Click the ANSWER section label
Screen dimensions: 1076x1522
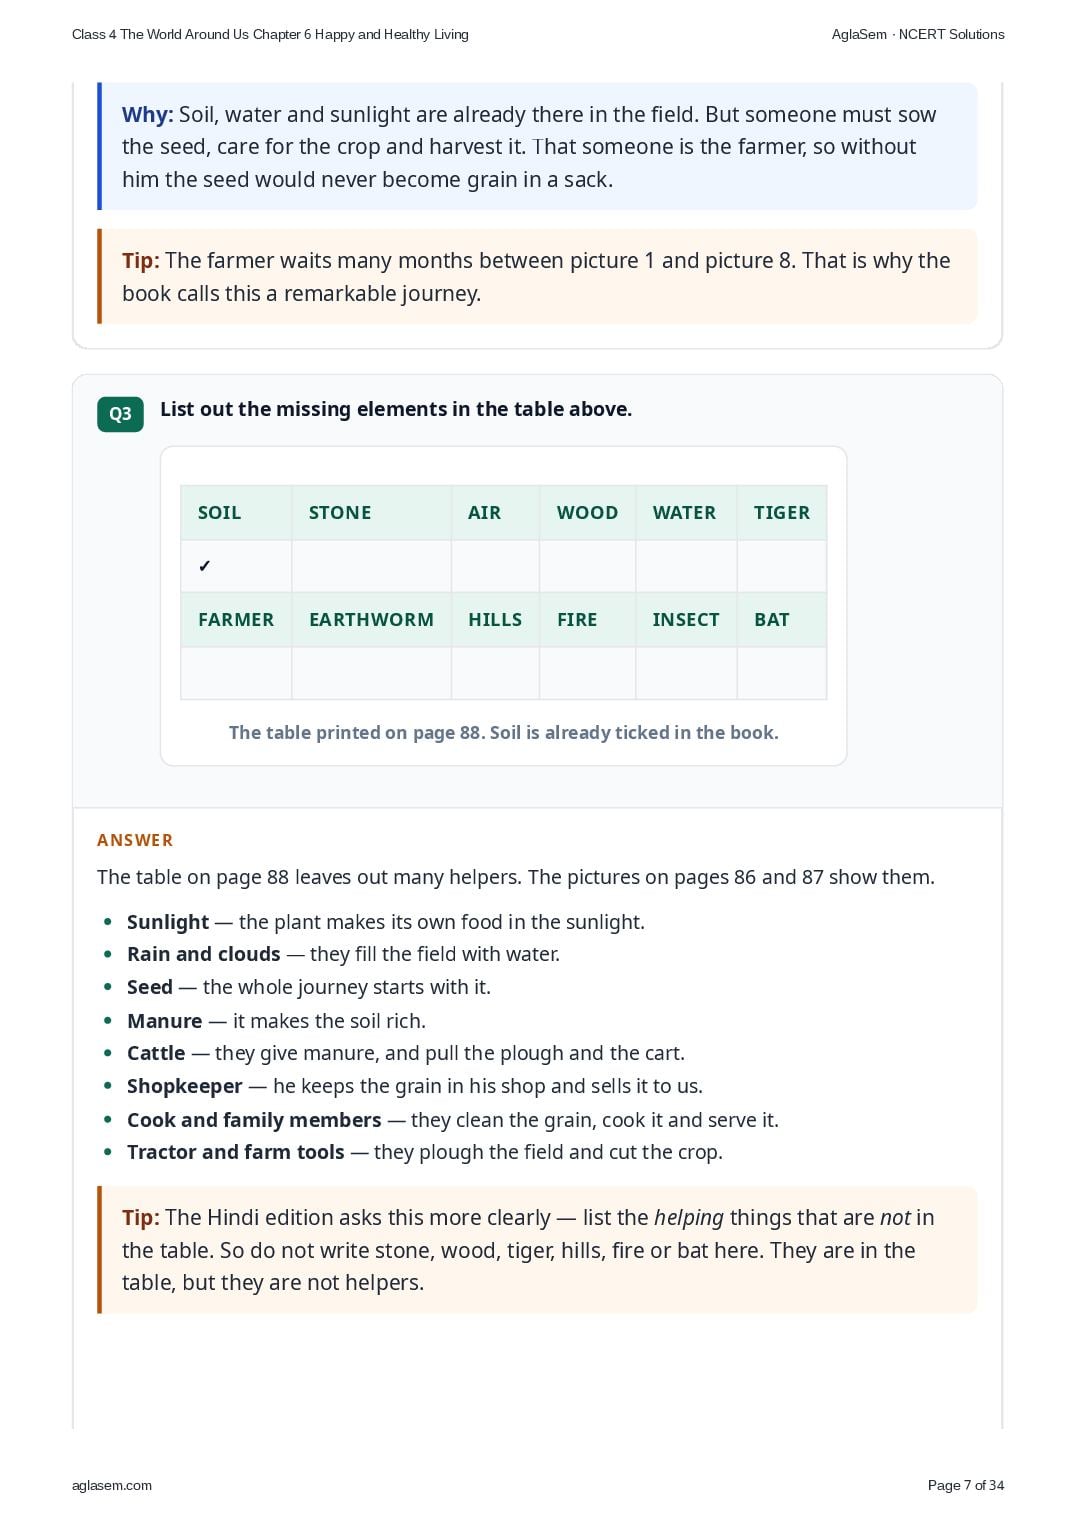tap(135, 840)
